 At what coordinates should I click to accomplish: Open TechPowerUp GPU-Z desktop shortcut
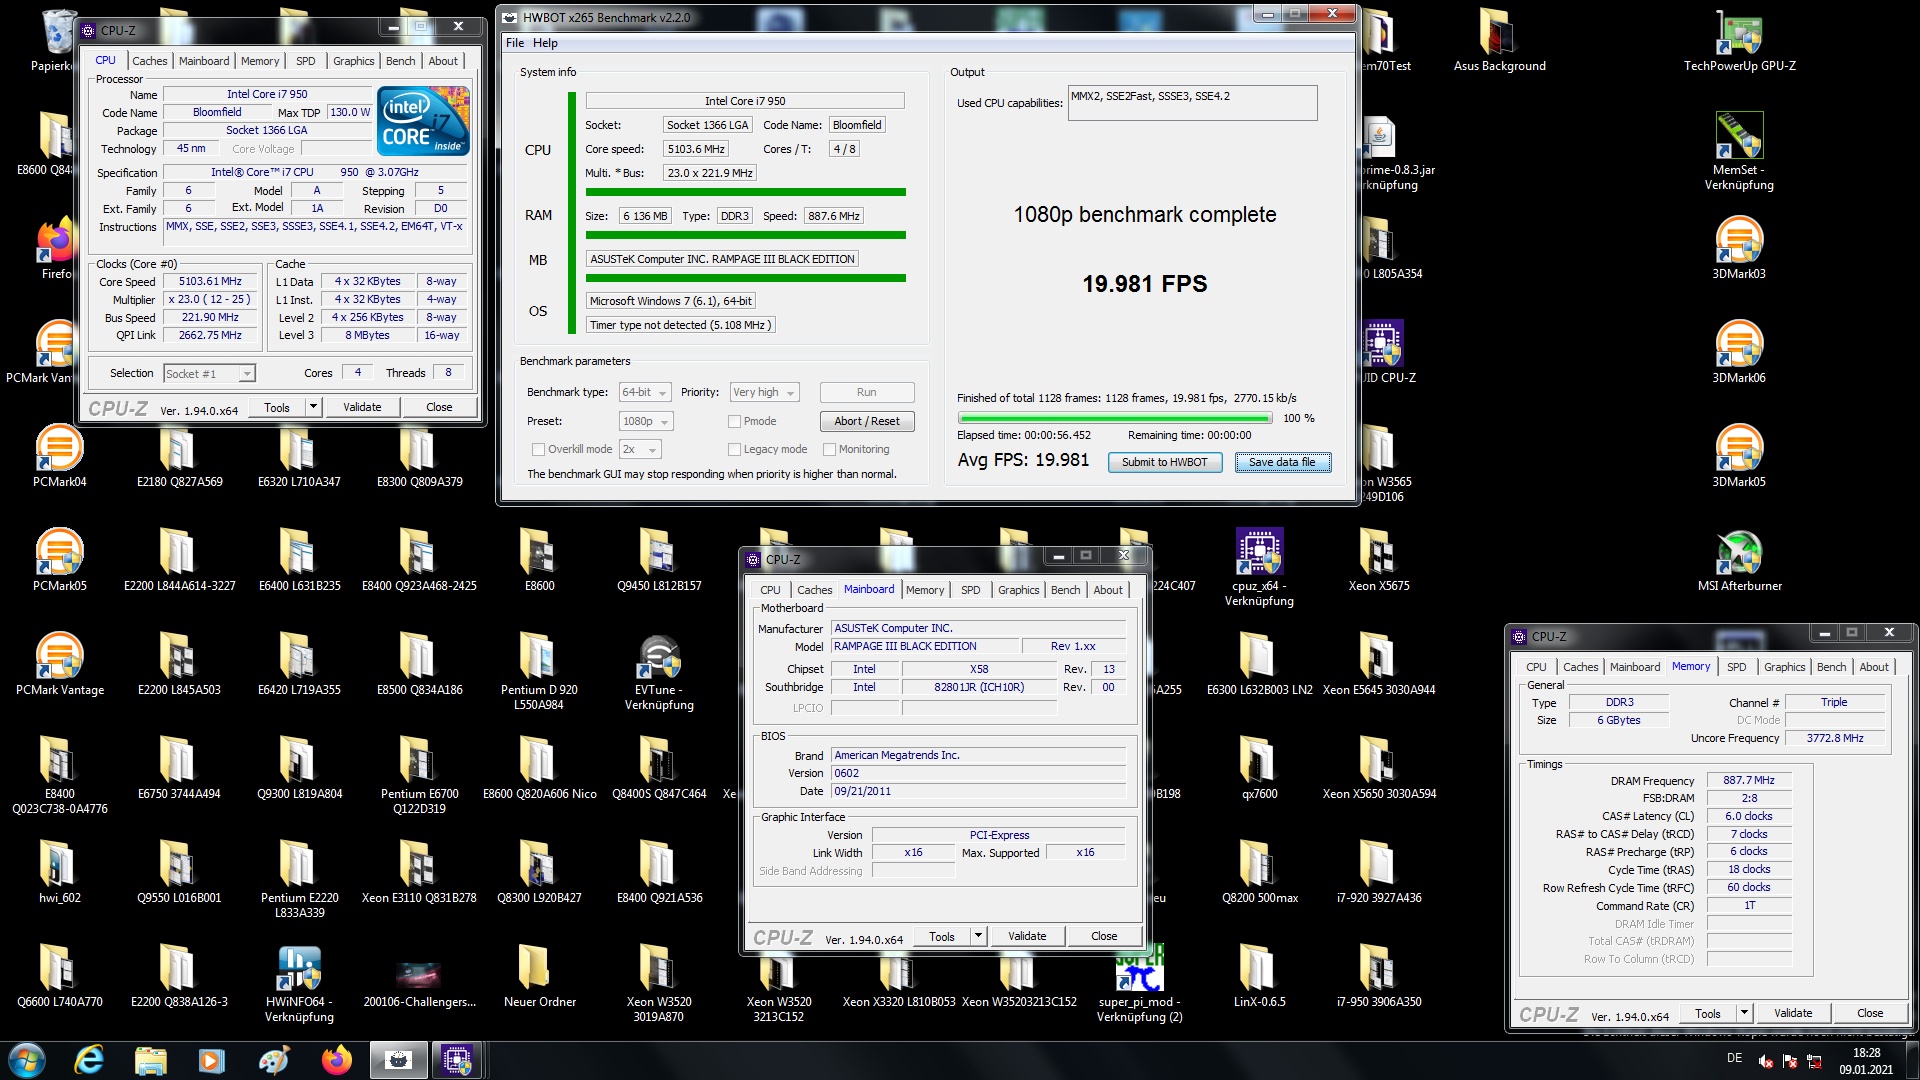point(1739,40)
